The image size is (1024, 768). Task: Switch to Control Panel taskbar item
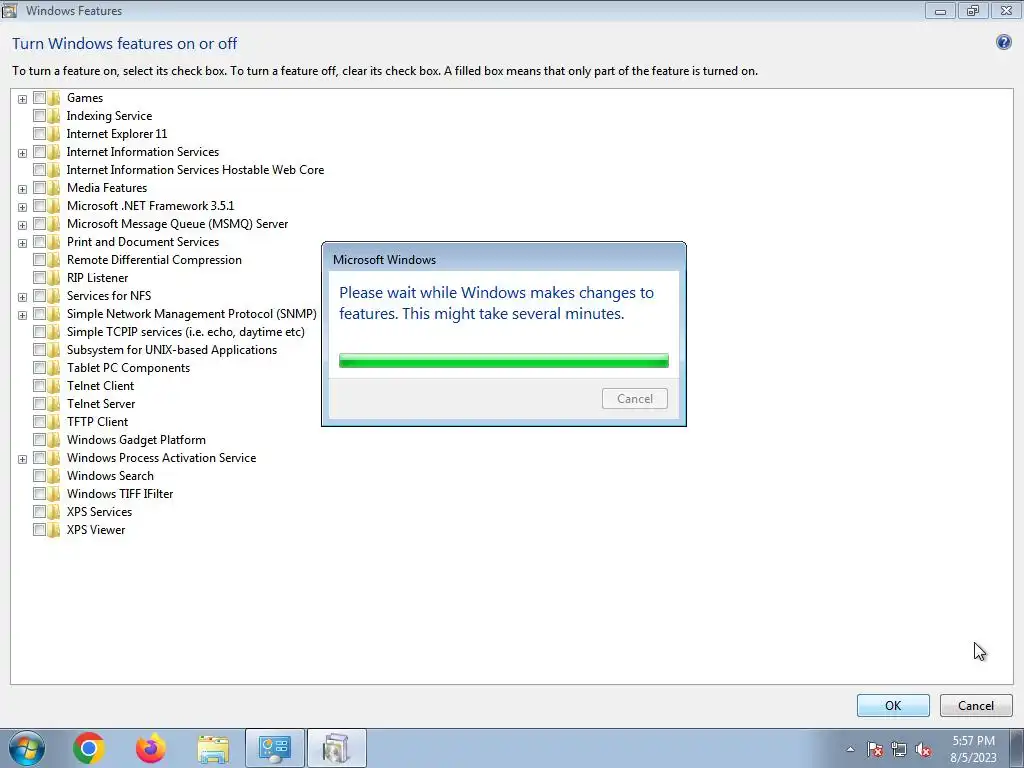pyautogui.click(x=274, y=748)
